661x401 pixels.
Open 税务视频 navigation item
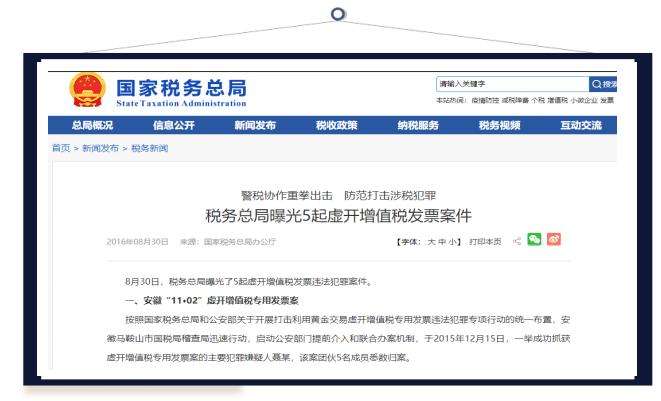tap(499, 125)
